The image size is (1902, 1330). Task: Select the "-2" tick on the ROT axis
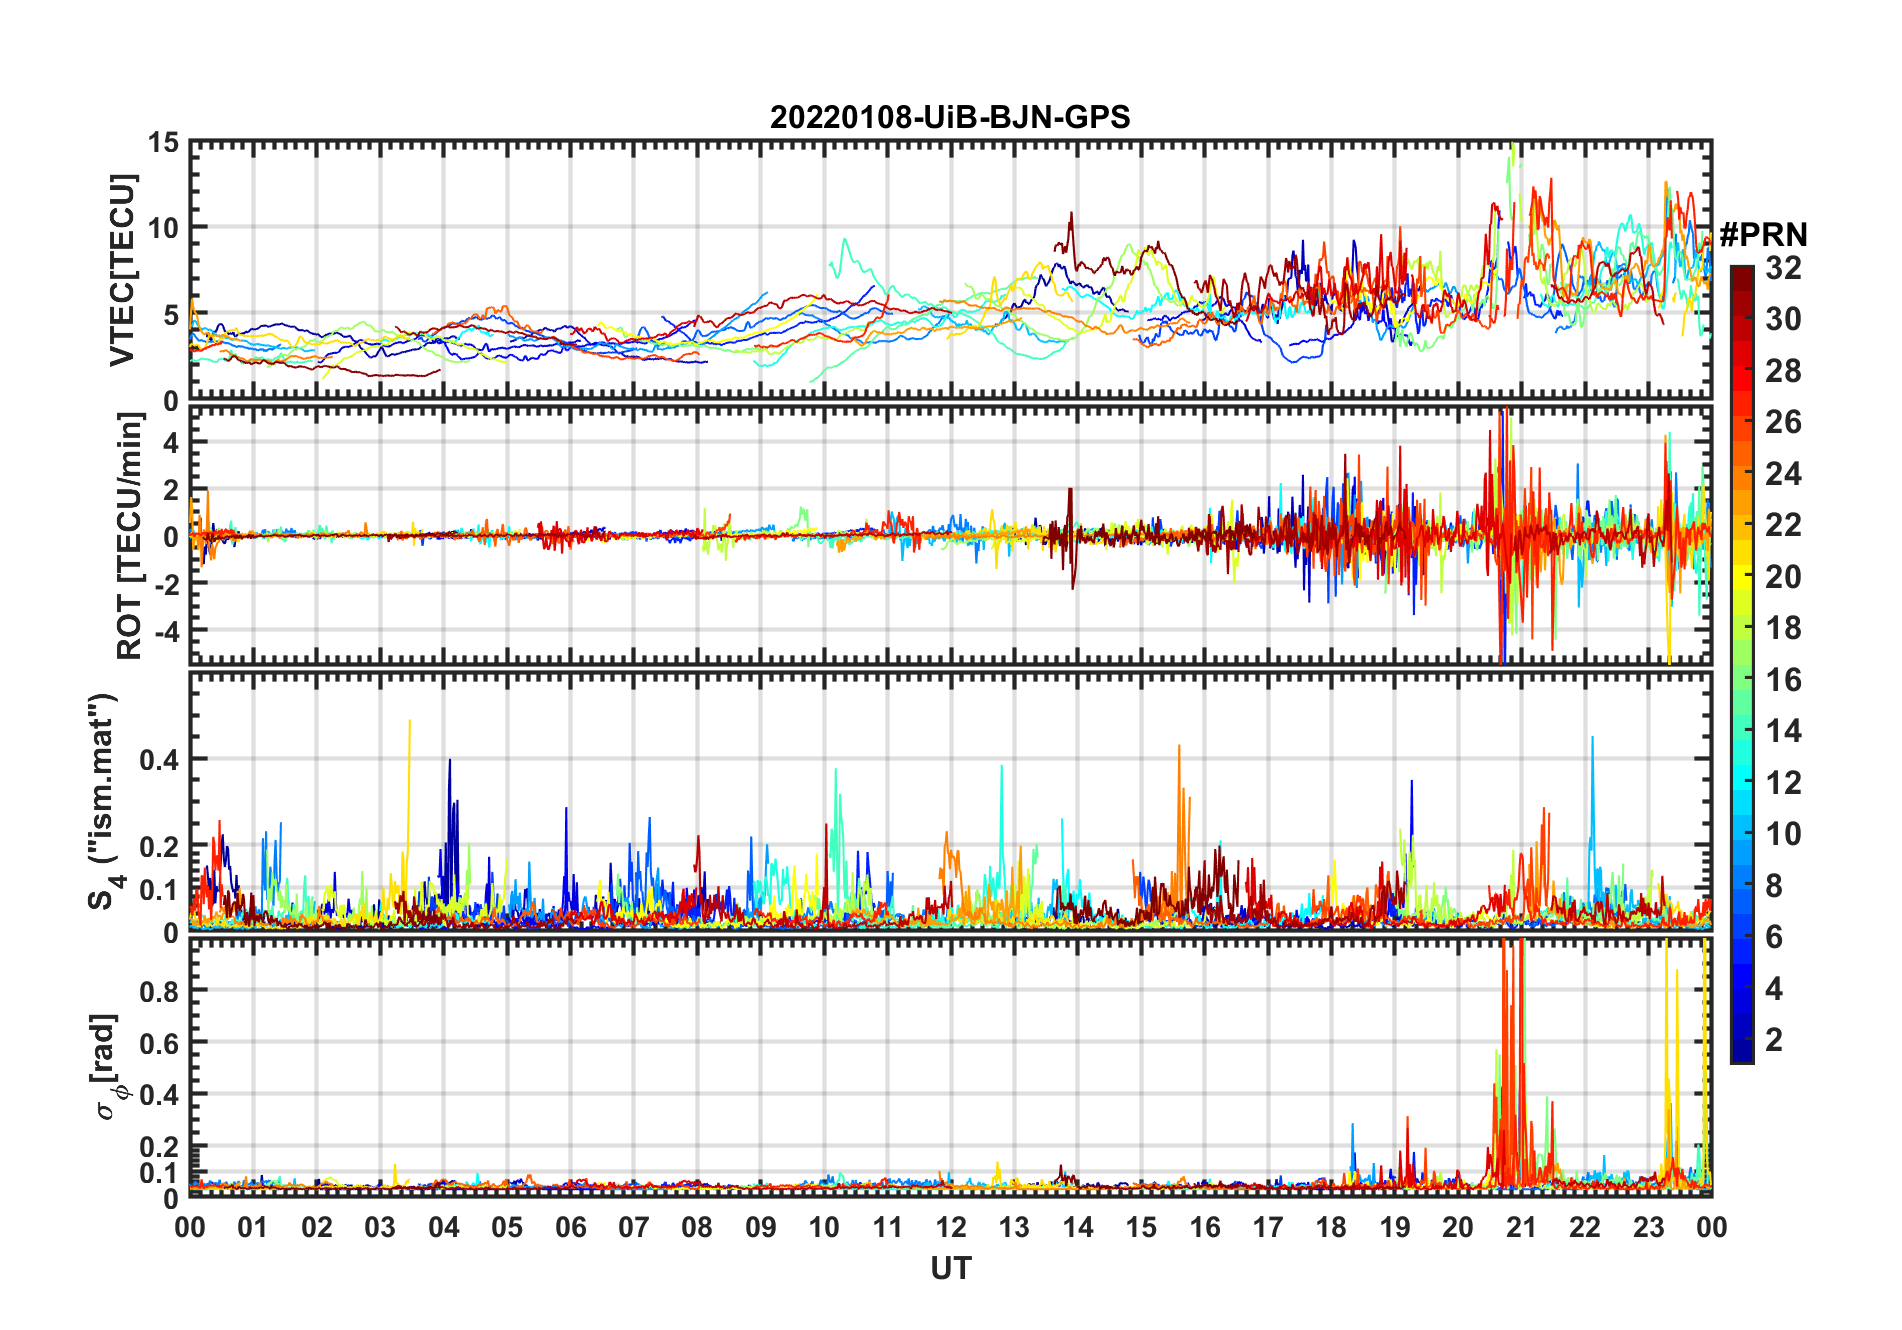pyautogui.click(x=166, y=584)
